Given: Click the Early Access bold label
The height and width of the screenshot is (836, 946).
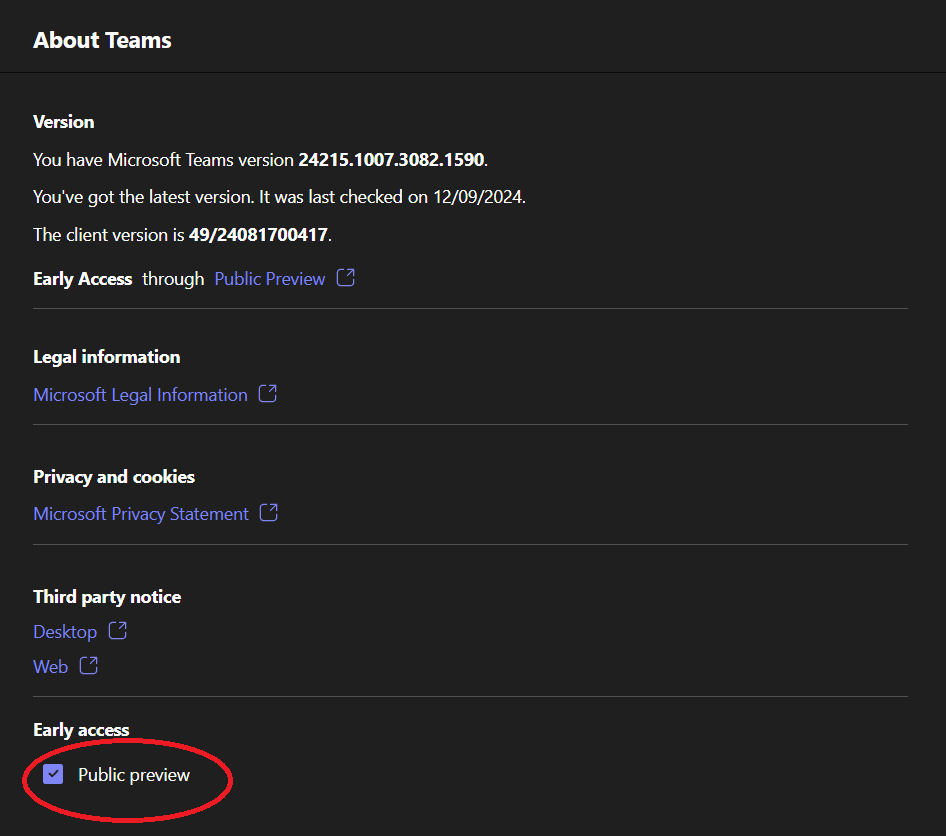Looking at the screenshot, I should point(83,279).
